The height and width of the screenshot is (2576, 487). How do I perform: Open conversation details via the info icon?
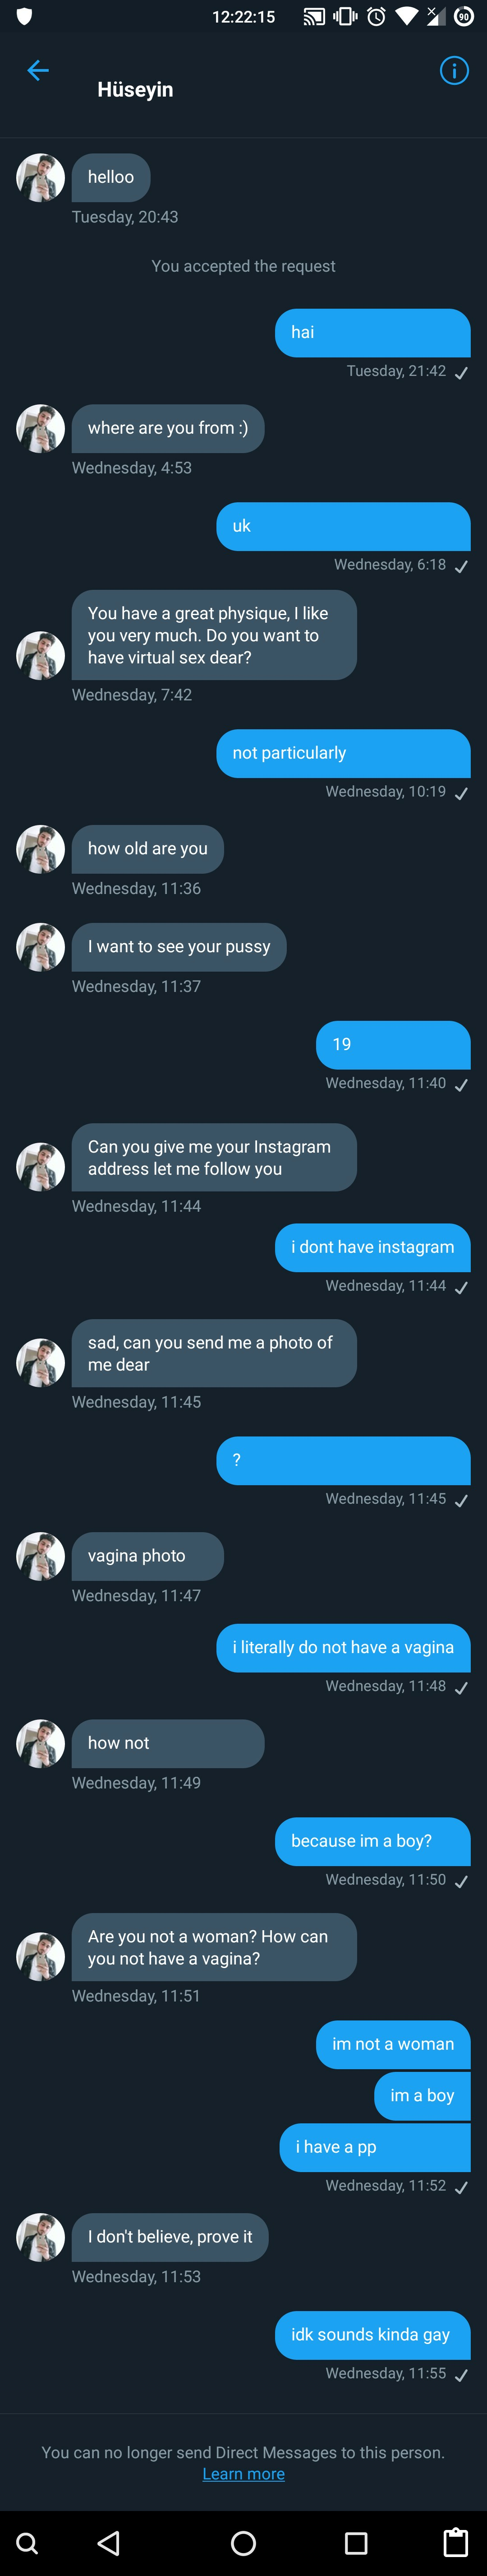click(x=454, y=71)
